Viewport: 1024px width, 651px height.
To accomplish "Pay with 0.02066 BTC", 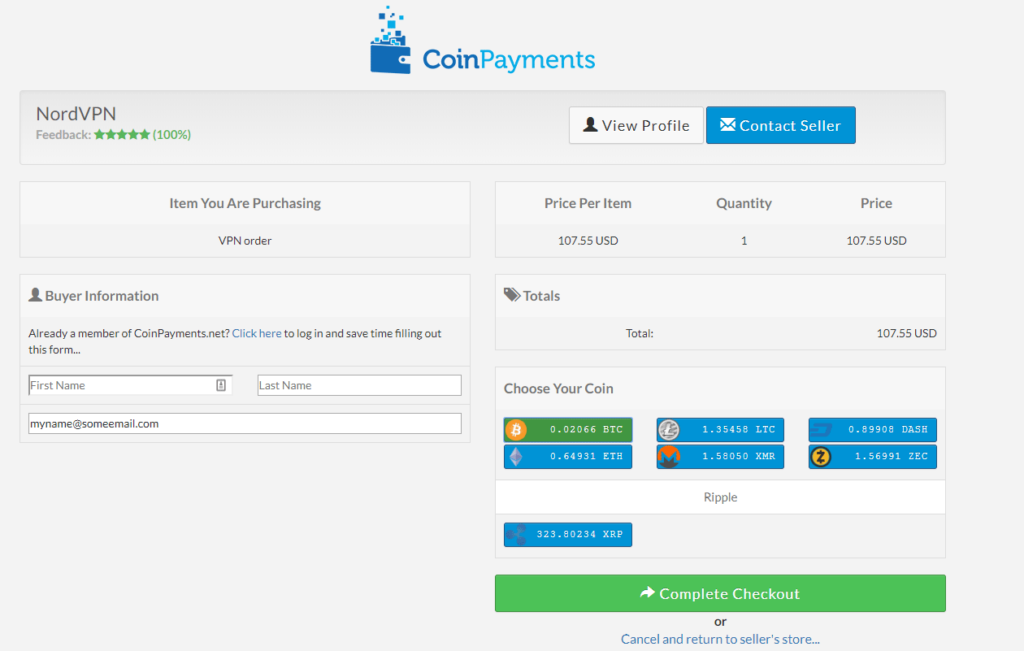I will [x=568, y=430].
